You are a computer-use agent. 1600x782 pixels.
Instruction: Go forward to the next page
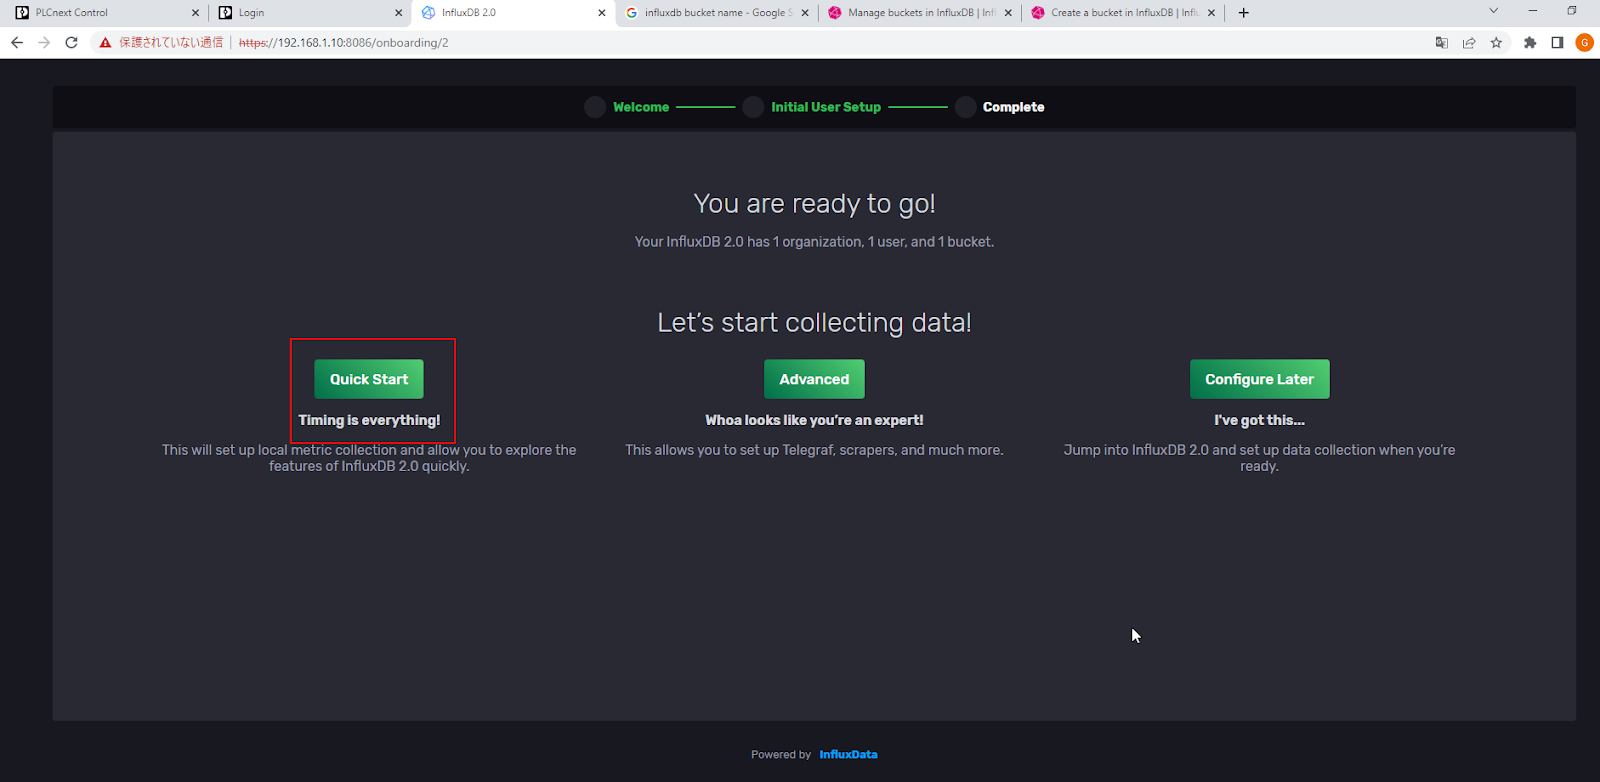coord(44,43)
